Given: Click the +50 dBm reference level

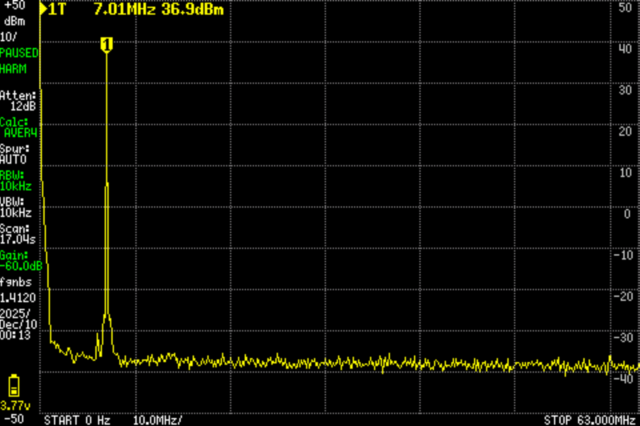Looking at the screenshot, I should [14, 11].
